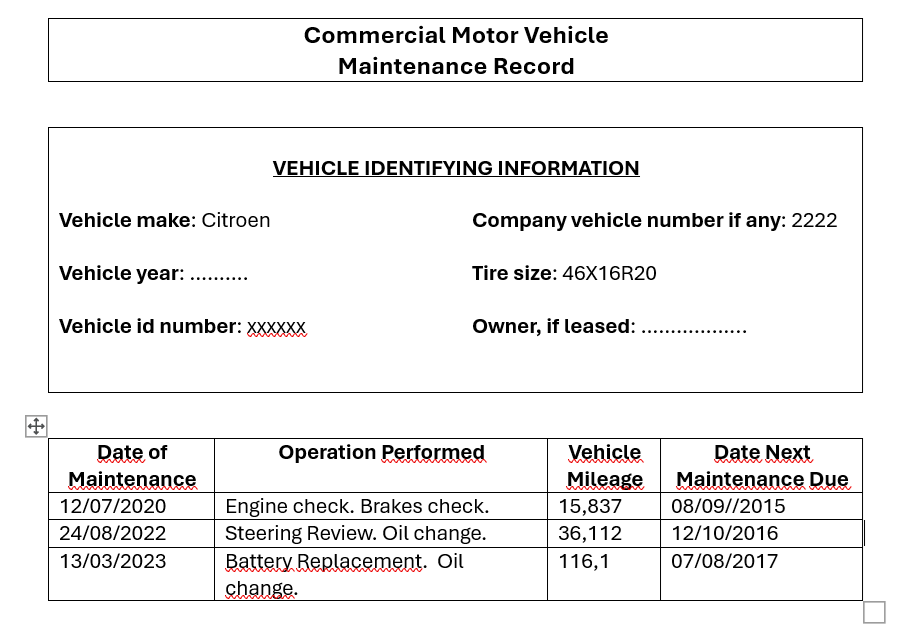Click the mileage cell showing '116,1'
This screenshot has width=904, height=636.
click(584, 561)
